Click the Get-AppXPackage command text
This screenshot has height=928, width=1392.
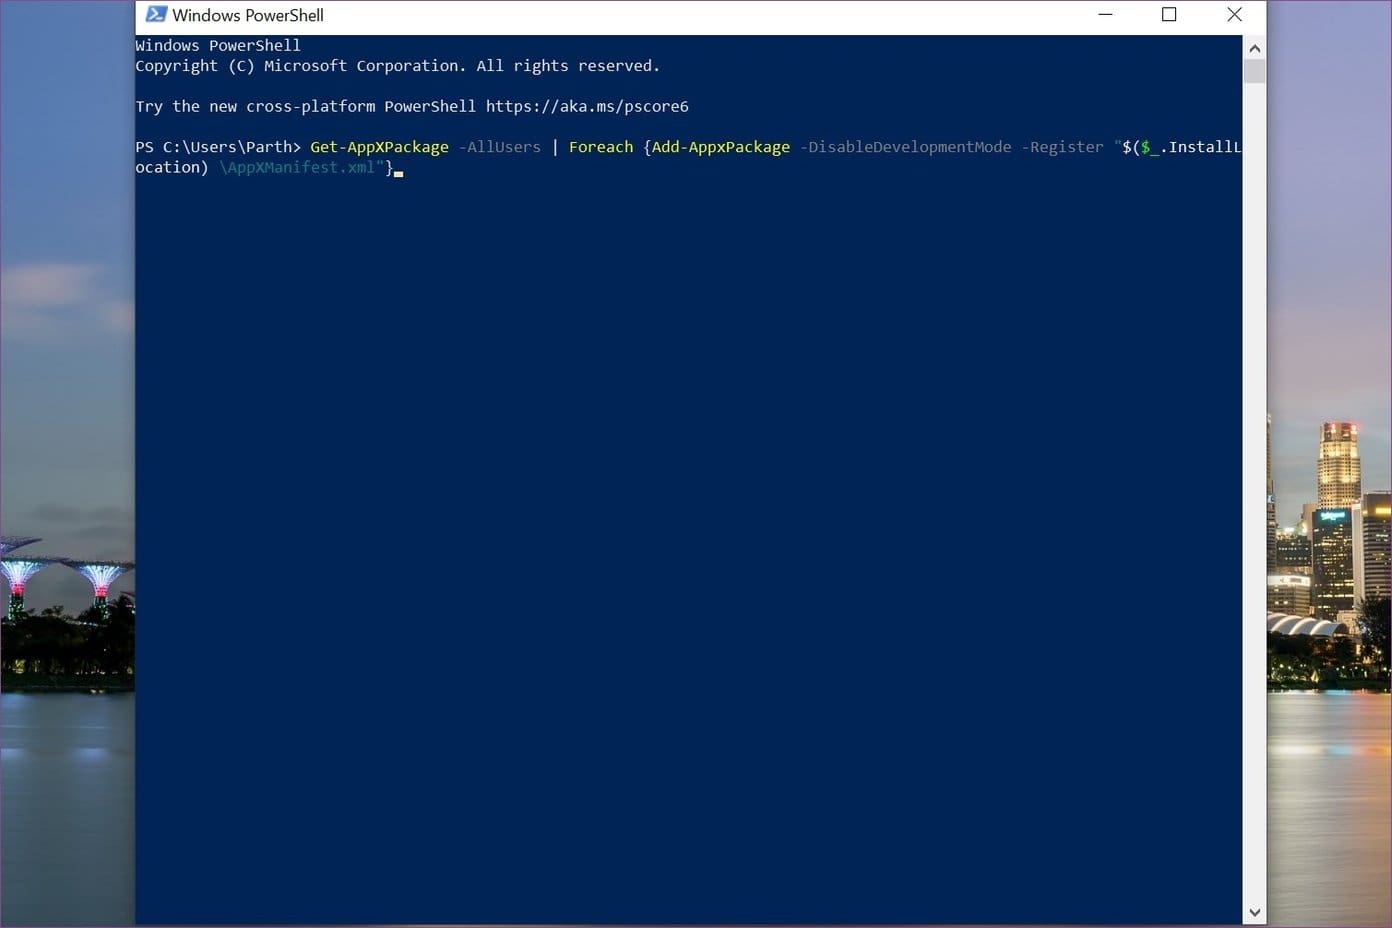coord(379,147)
